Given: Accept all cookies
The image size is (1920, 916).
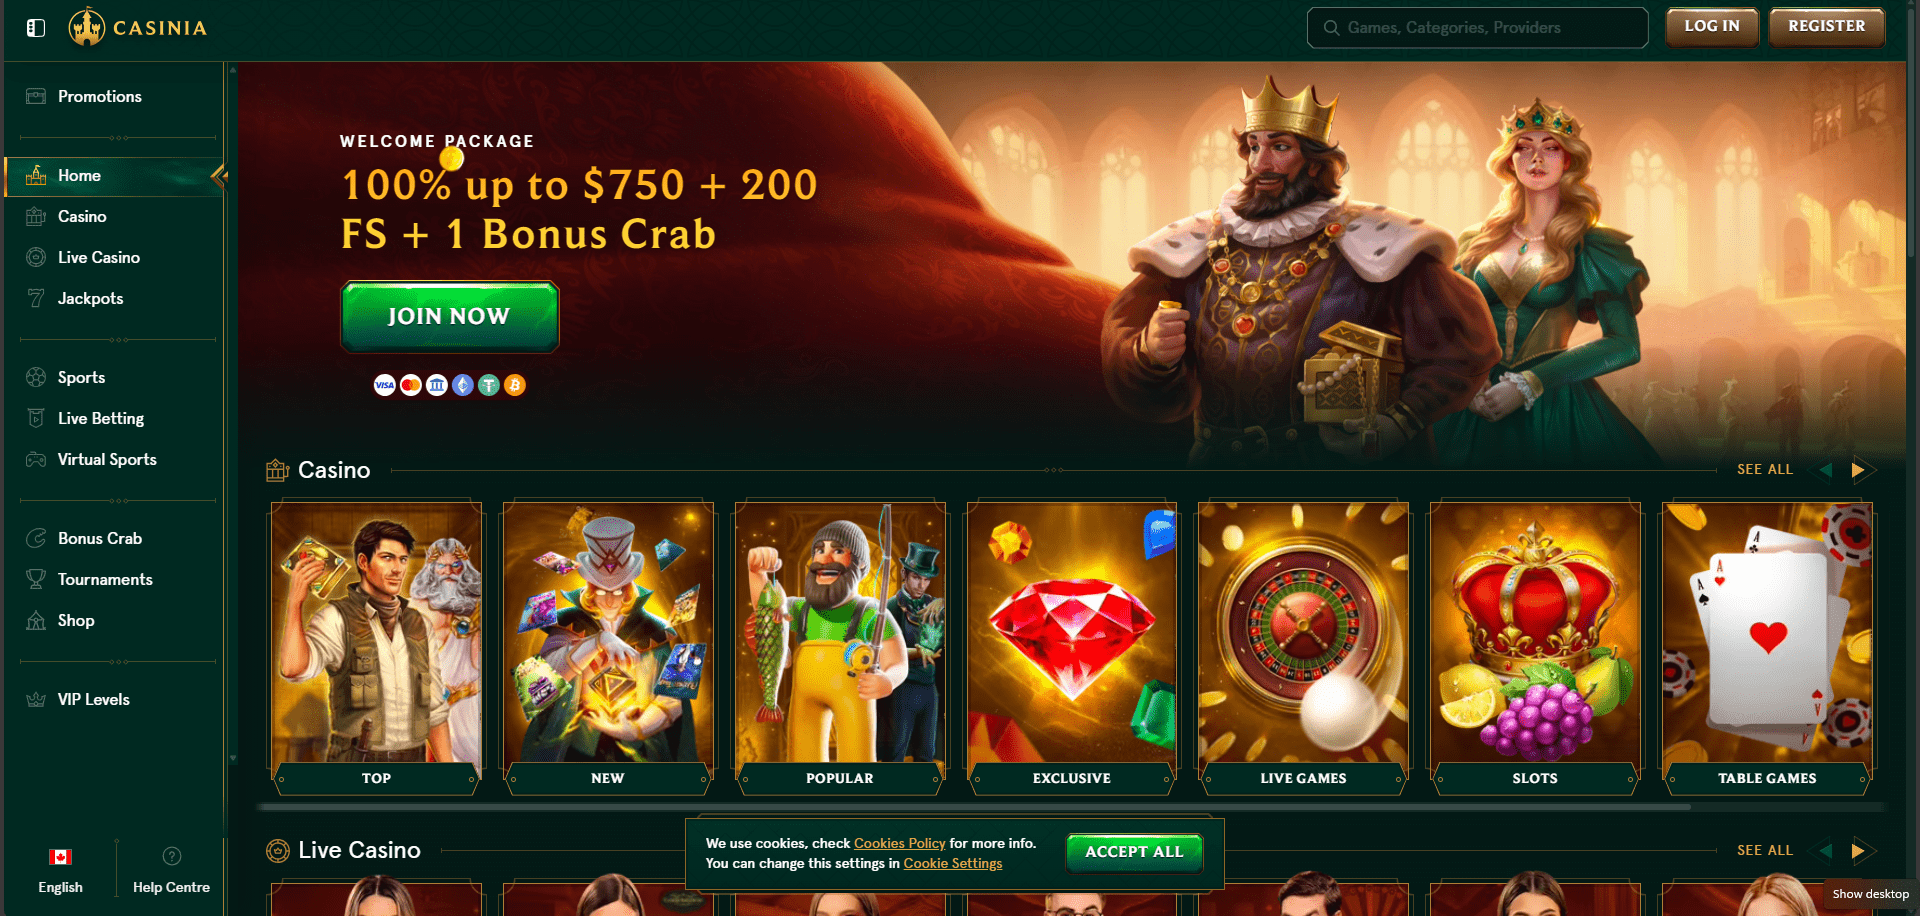Looking at the screenshot, I should point(1134,852).
